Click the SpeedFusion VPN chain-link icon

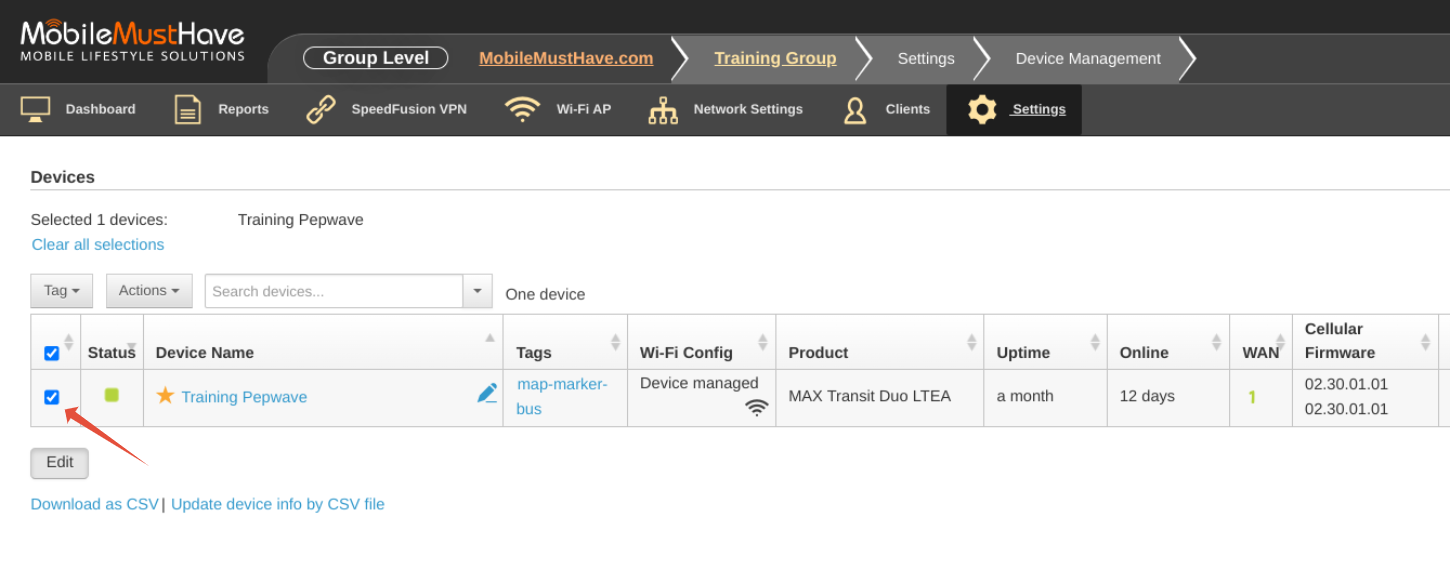point(321,109)
